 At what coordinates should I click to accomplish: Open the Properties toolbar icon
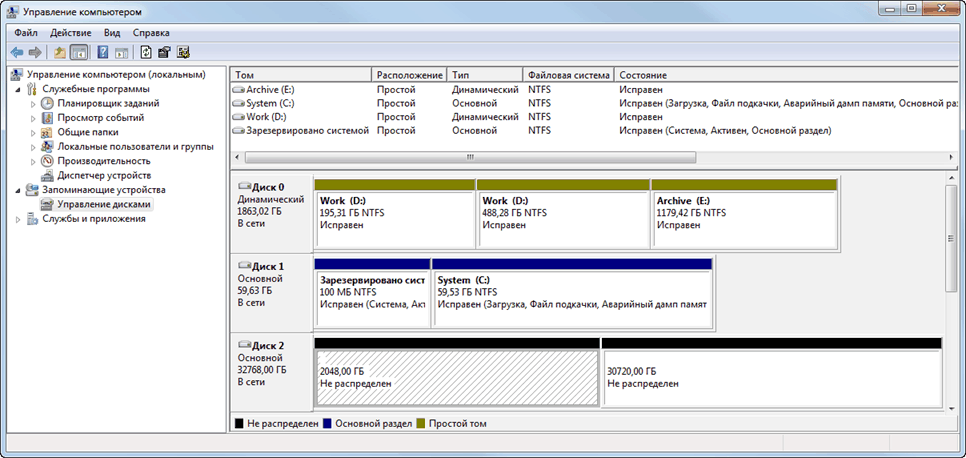click(165, 52)
